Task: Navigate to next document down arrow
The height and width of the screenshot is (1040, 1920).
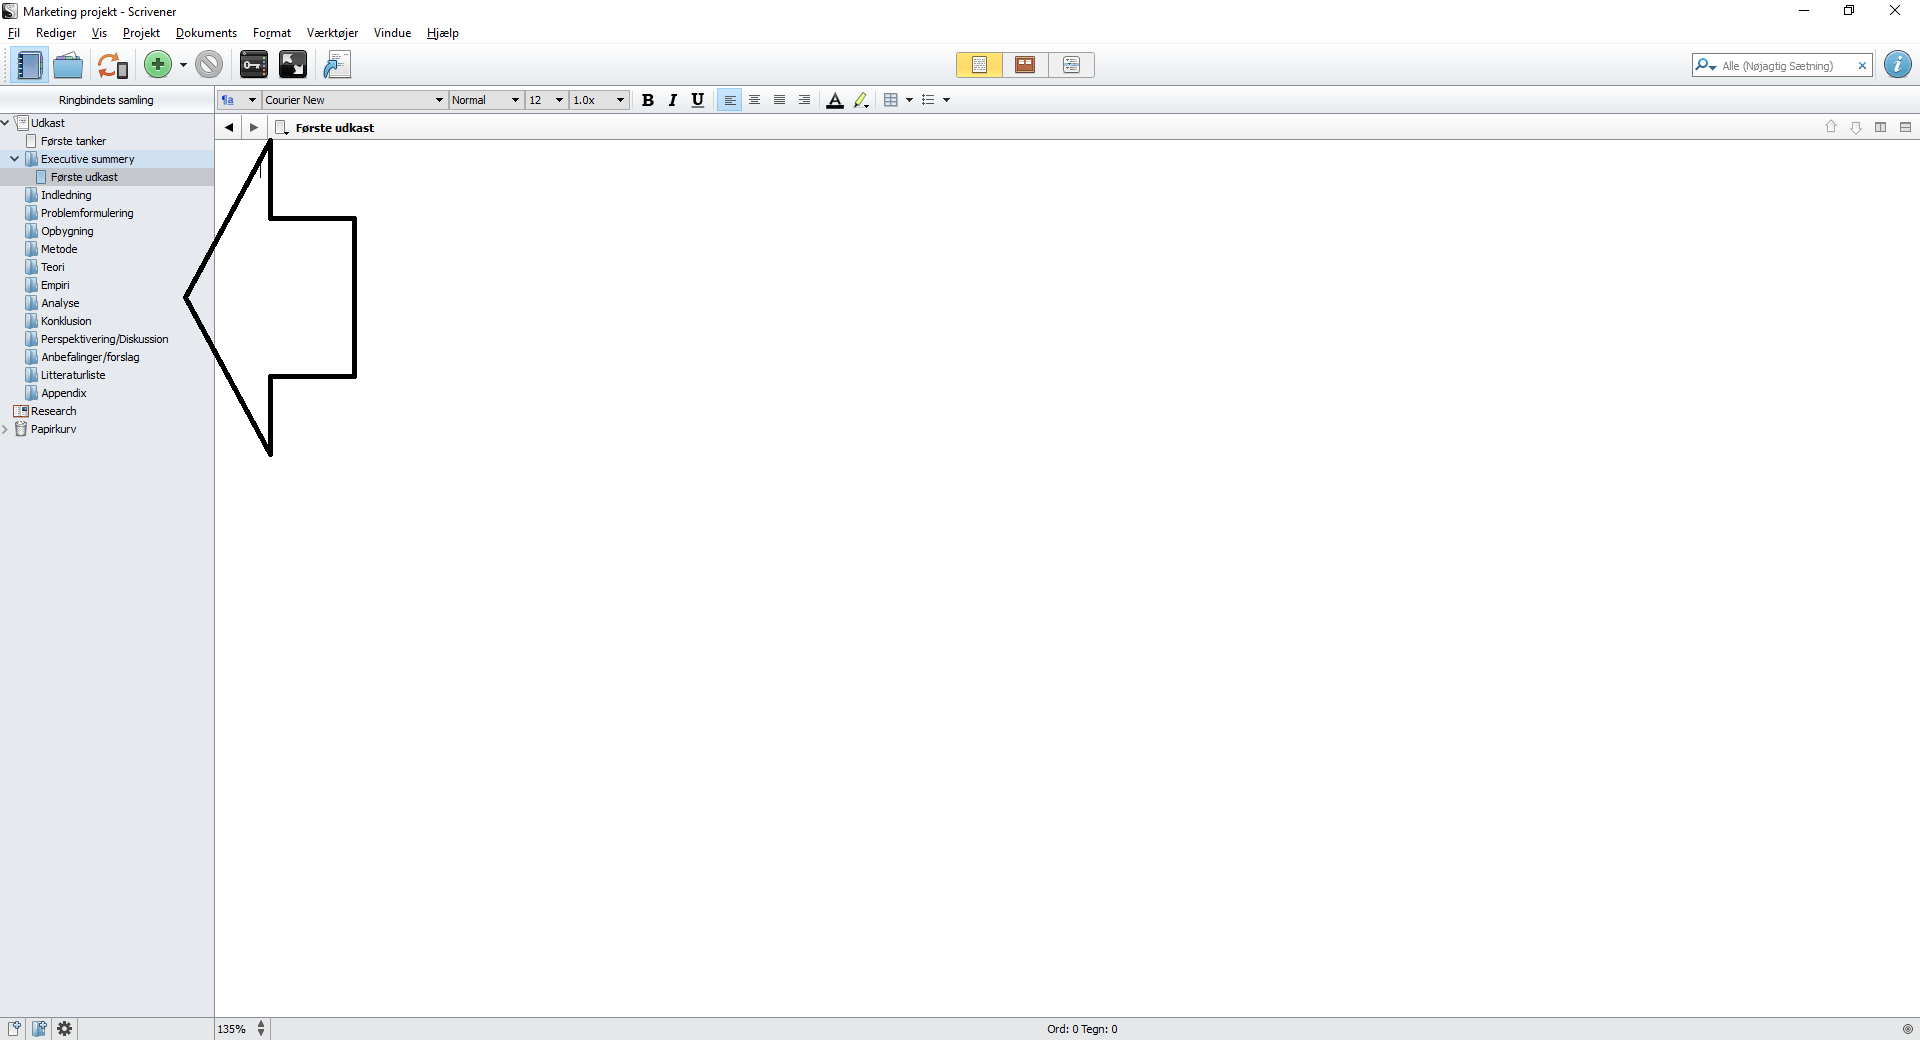Action: coord(1856,127)
